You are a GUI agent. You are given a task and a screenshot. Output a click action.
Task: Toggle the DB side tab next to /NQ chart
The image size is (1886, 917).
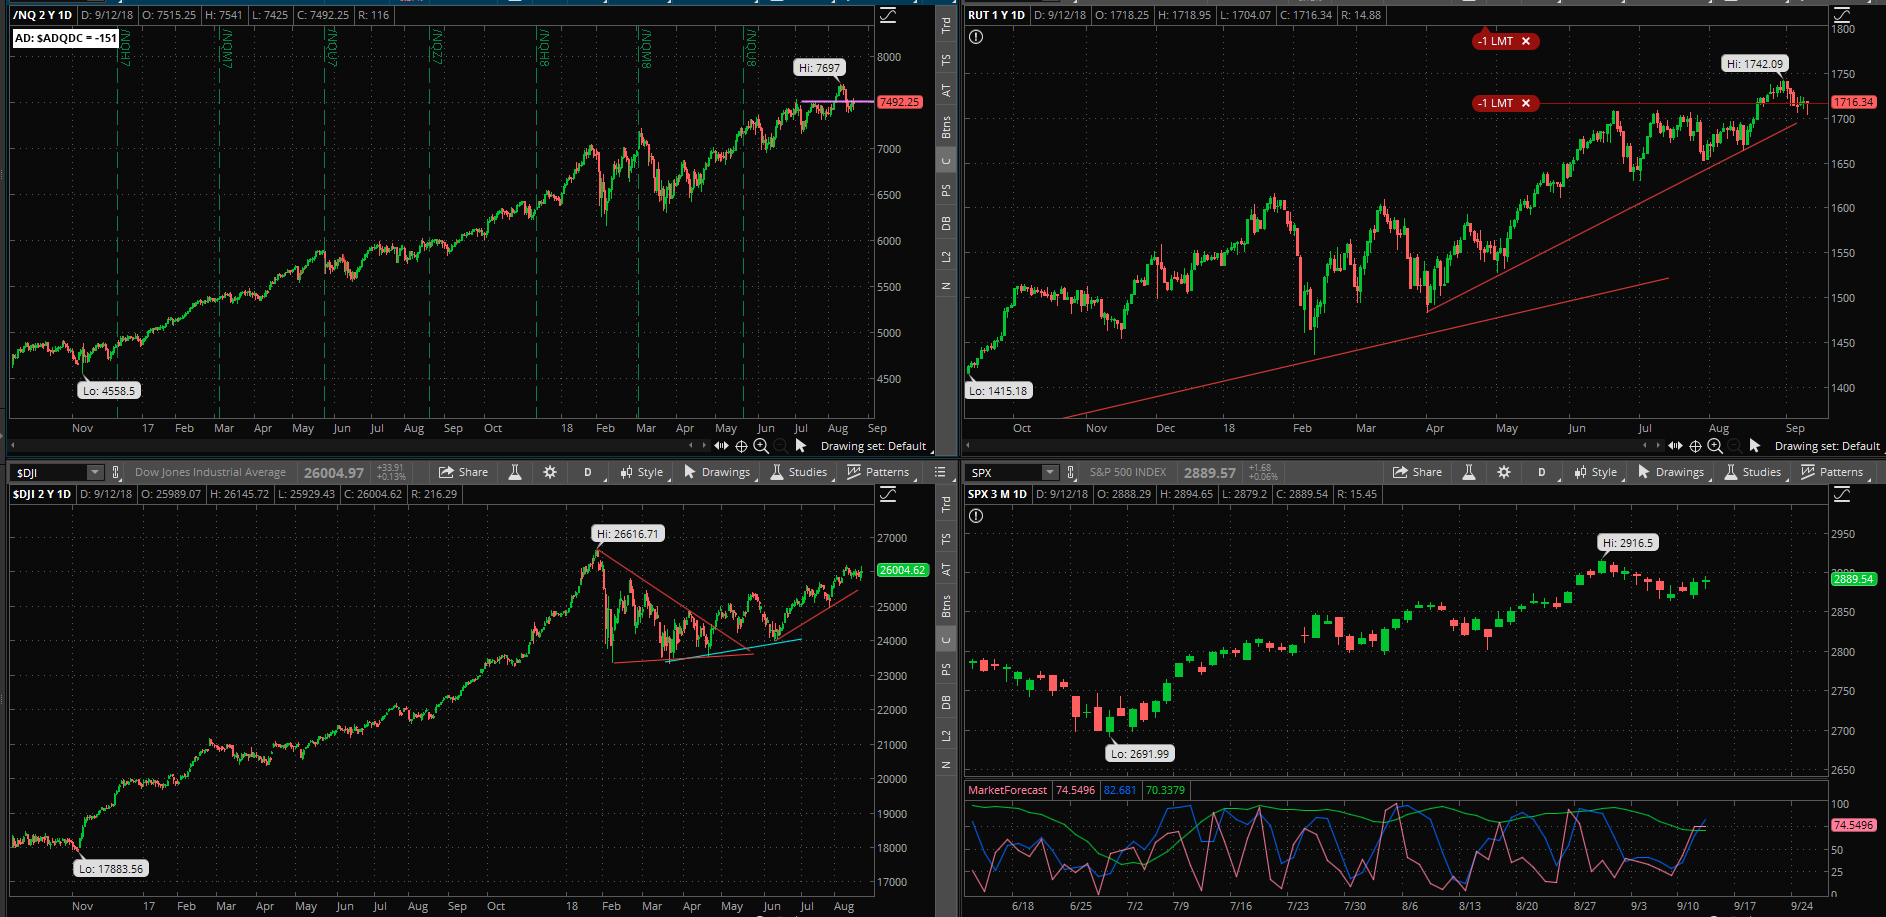(946, 223)
